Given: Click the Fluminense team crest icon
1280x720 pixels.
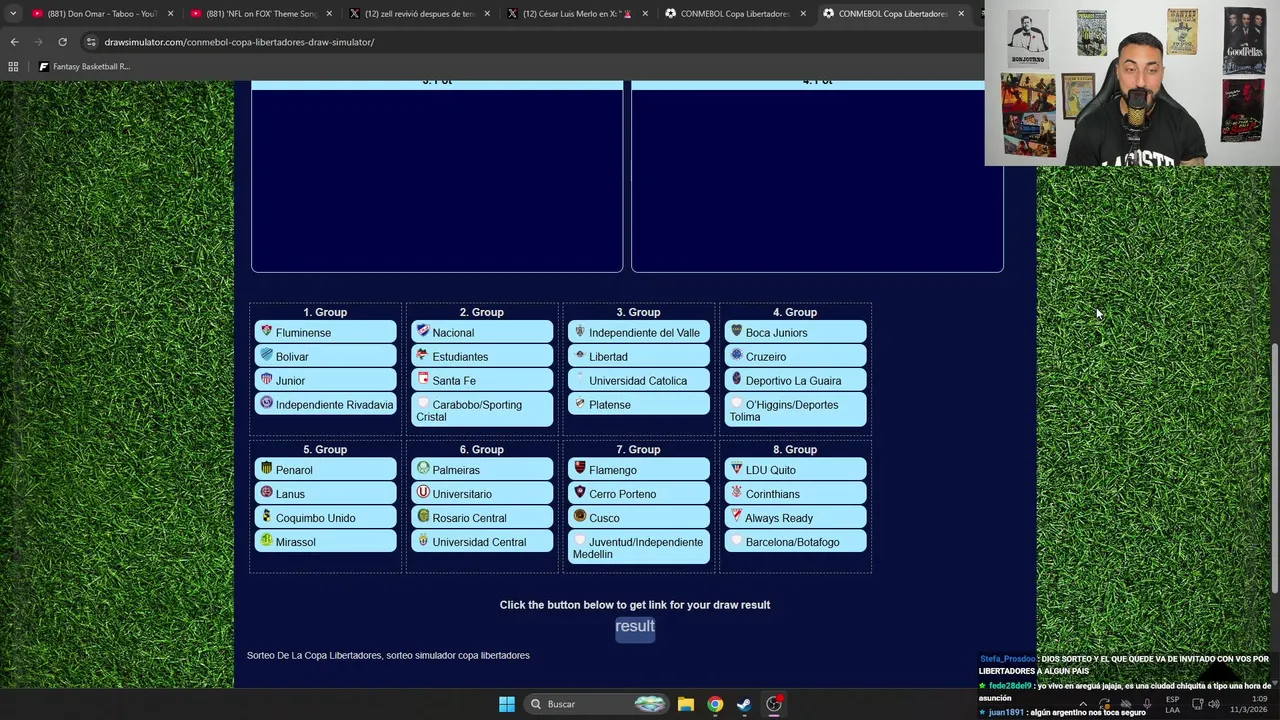Looking at the screenshot, I should pyautogui.click(x=266, y=331).
